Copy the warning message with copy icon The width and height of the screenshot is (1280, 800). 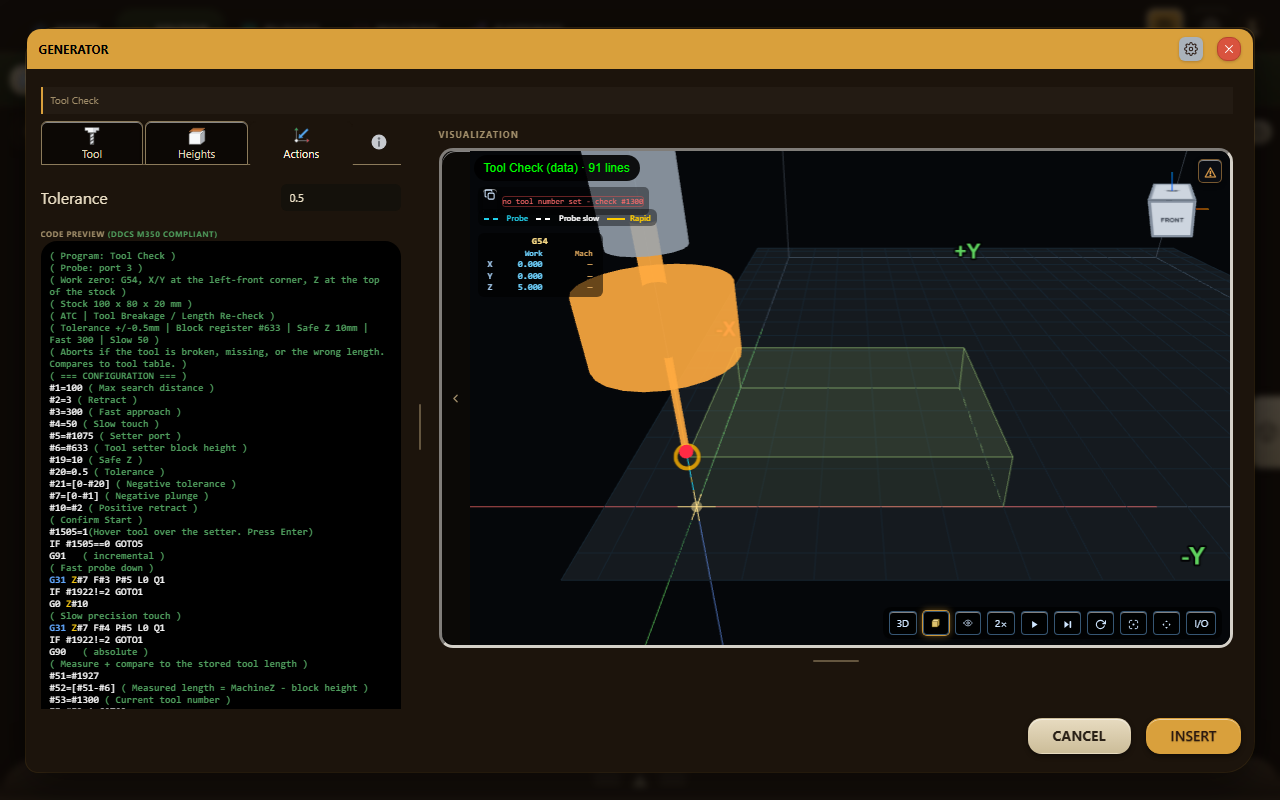point(490,195)
